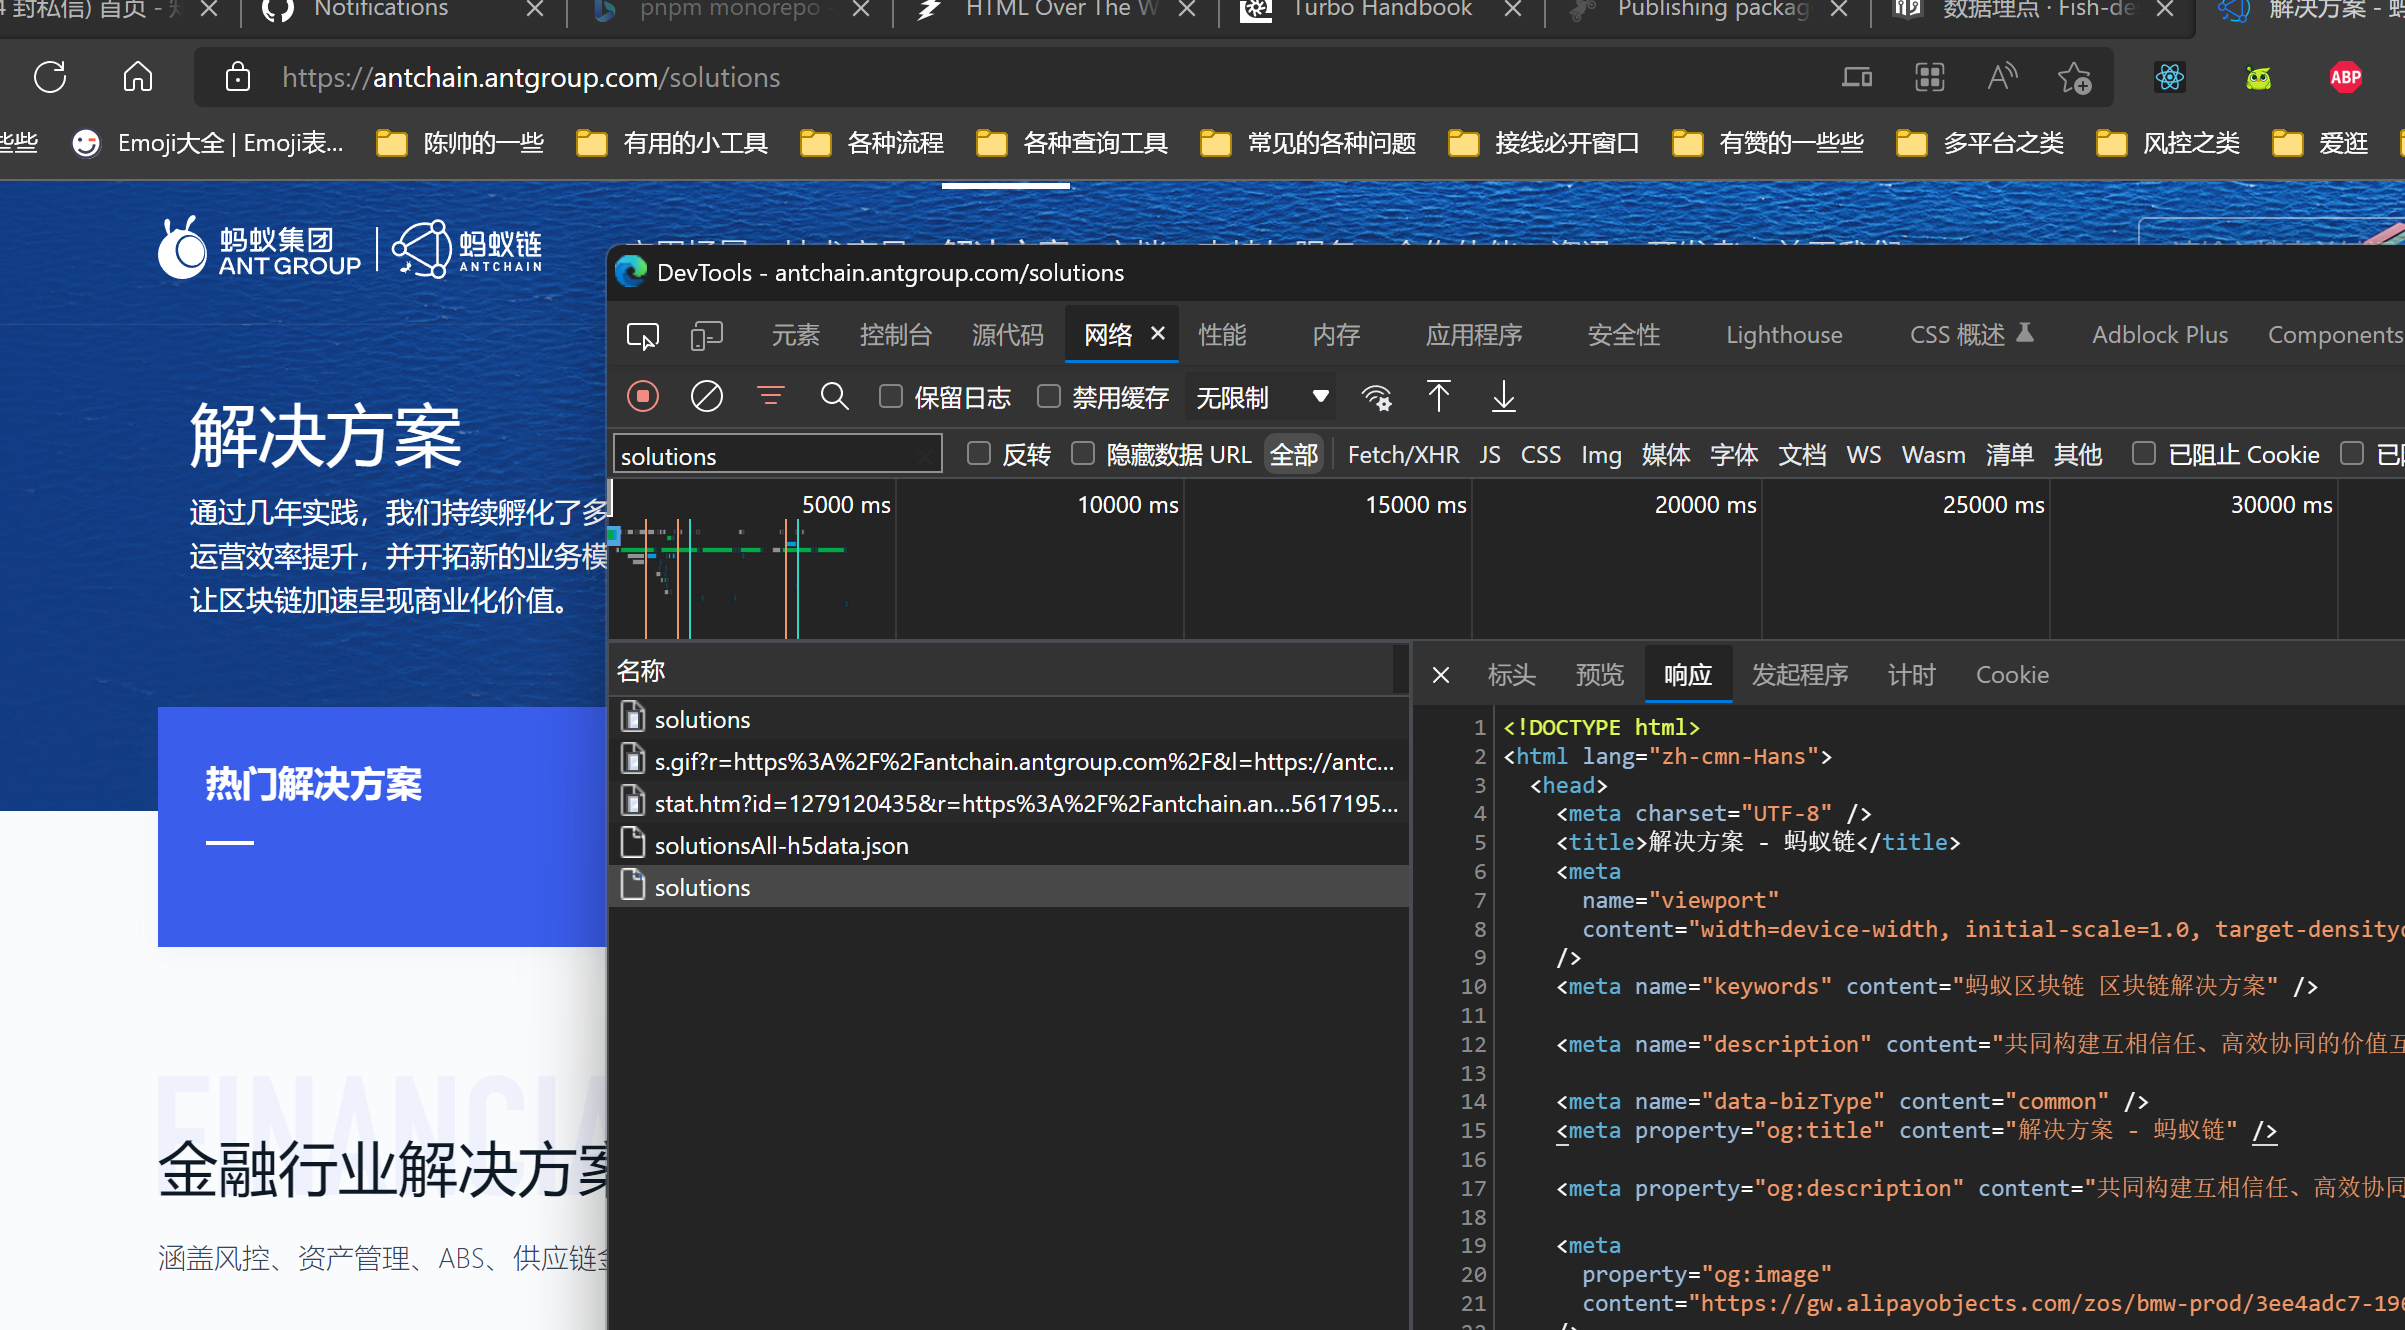Viewport: 2405px width, 1330px height.
Task: Switch to the 控制台 DevTools tab
Action: [x=895, y=335]
